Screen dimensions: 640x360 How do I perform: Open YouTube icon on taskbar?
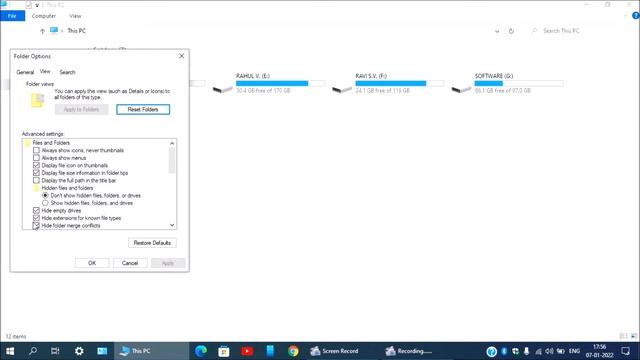click(x=247, y=351)
